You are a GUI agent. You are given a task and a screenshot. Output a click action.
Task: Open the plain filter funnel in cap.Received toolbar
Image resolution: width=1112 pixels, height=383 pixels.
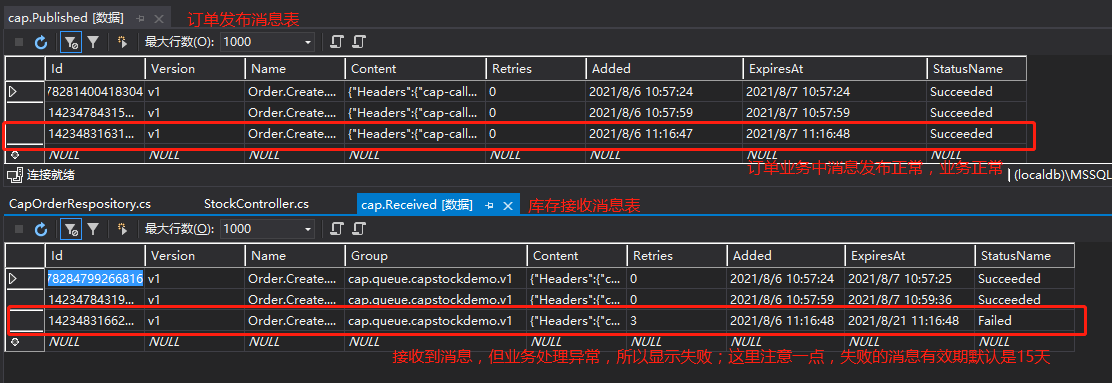click(93, 228)
